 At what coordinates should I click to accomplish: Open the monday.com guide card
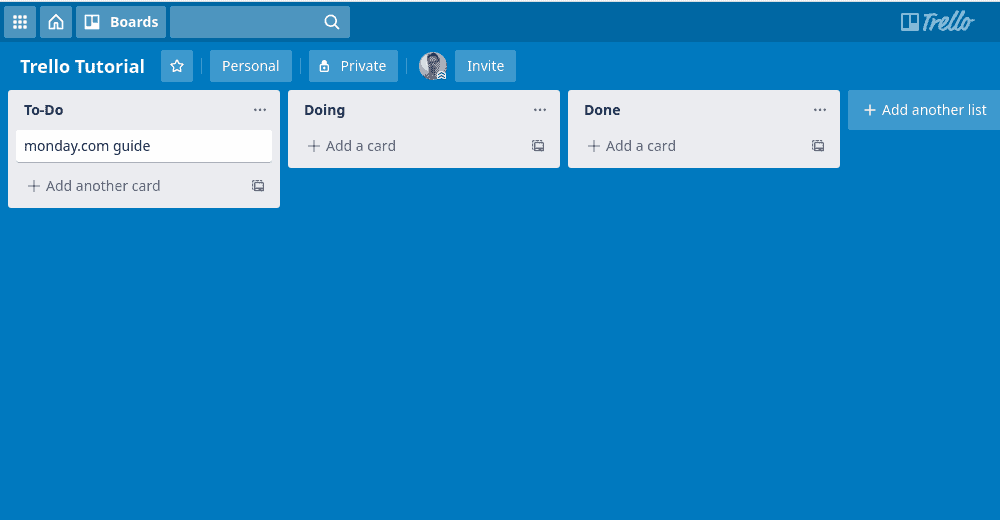tap(144, 146)
